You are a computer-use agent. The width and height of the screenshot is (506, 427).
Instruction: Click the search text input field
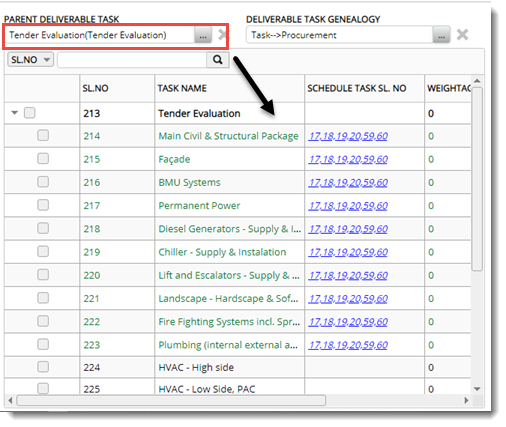(x=132, y=60)
